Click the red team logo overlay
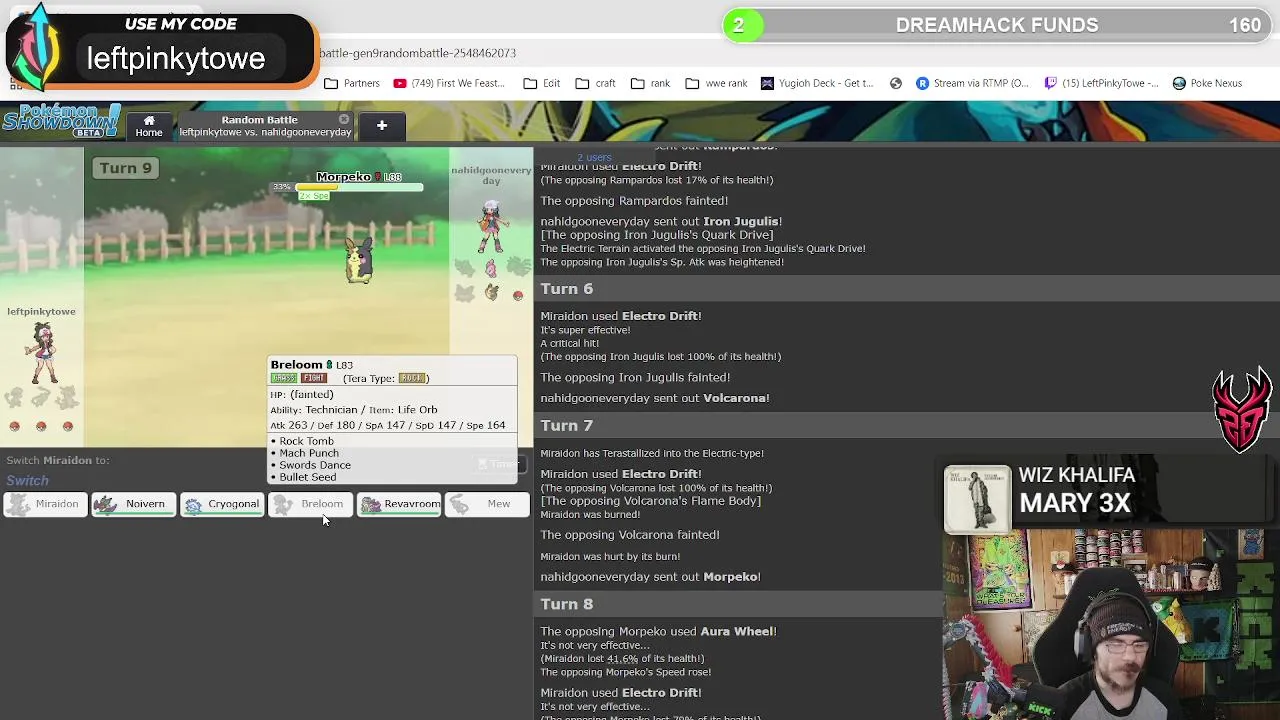Viewport: 1280px width, 720px height. (1242, 411)
